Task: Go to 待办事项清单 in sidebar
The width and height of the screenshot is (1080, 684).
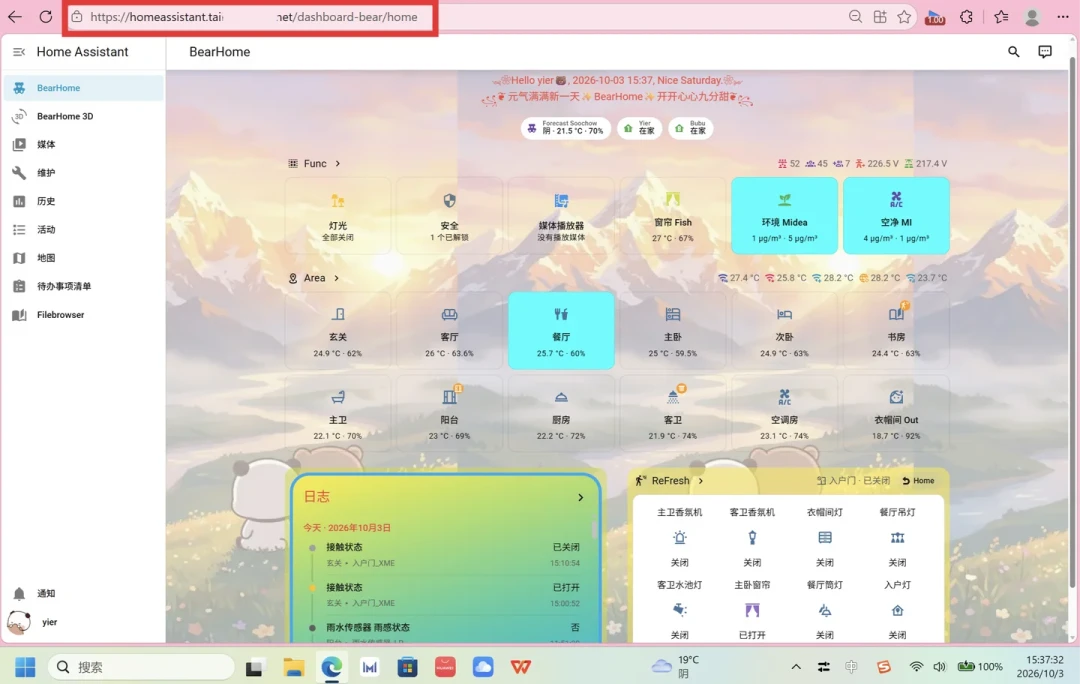Action: 83,286
